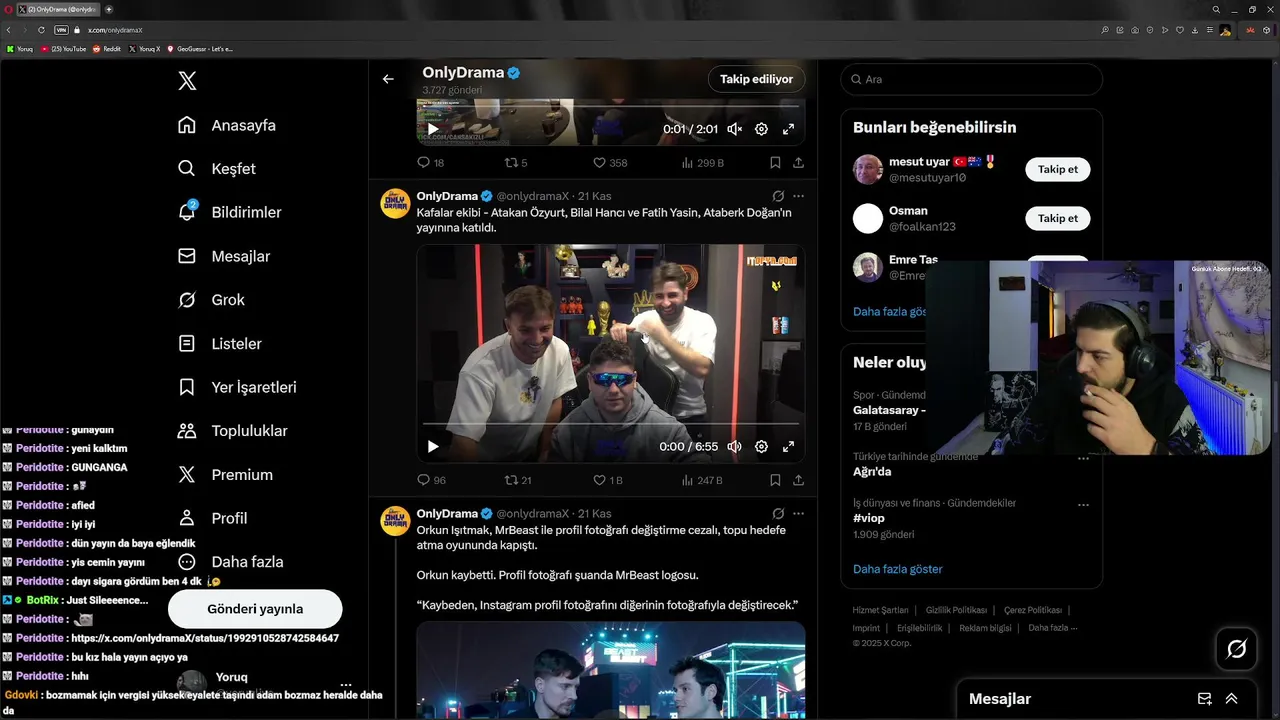View 299 B views analytics
The height and width of the screenshot is (720, 1280).
tap(702, 162)
